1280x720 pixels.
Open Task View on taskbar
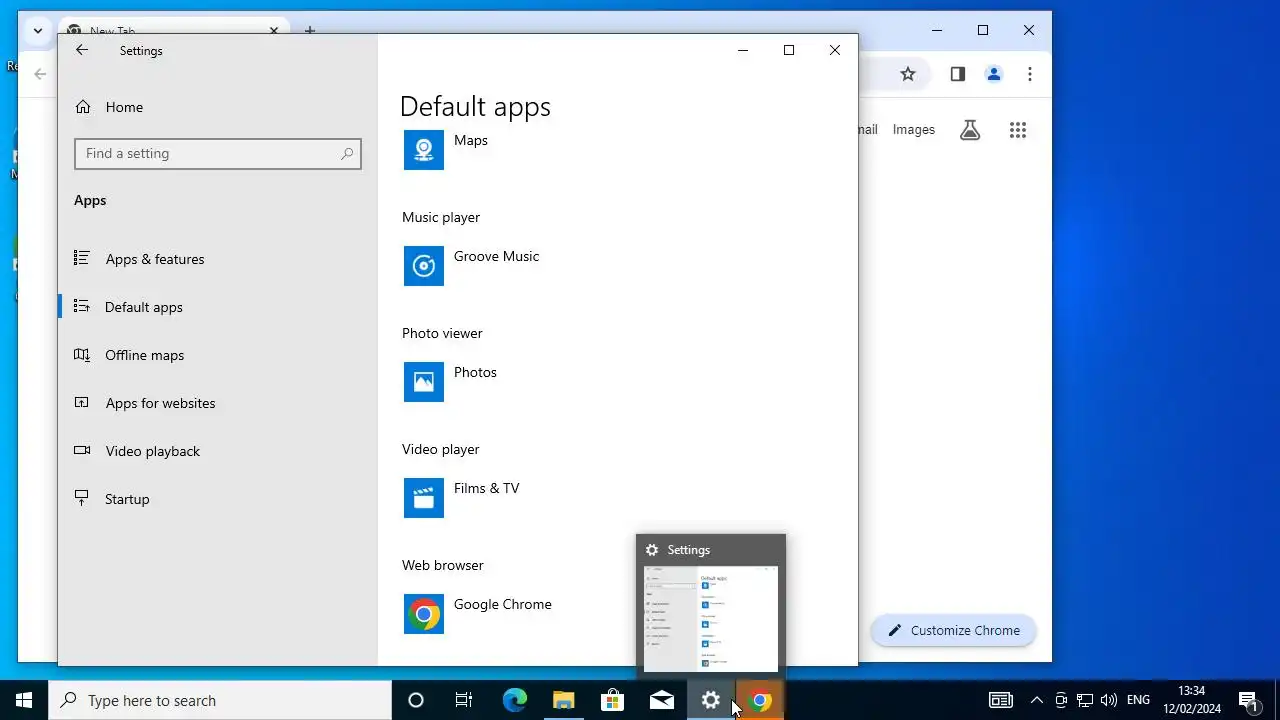tap(464, 701)
